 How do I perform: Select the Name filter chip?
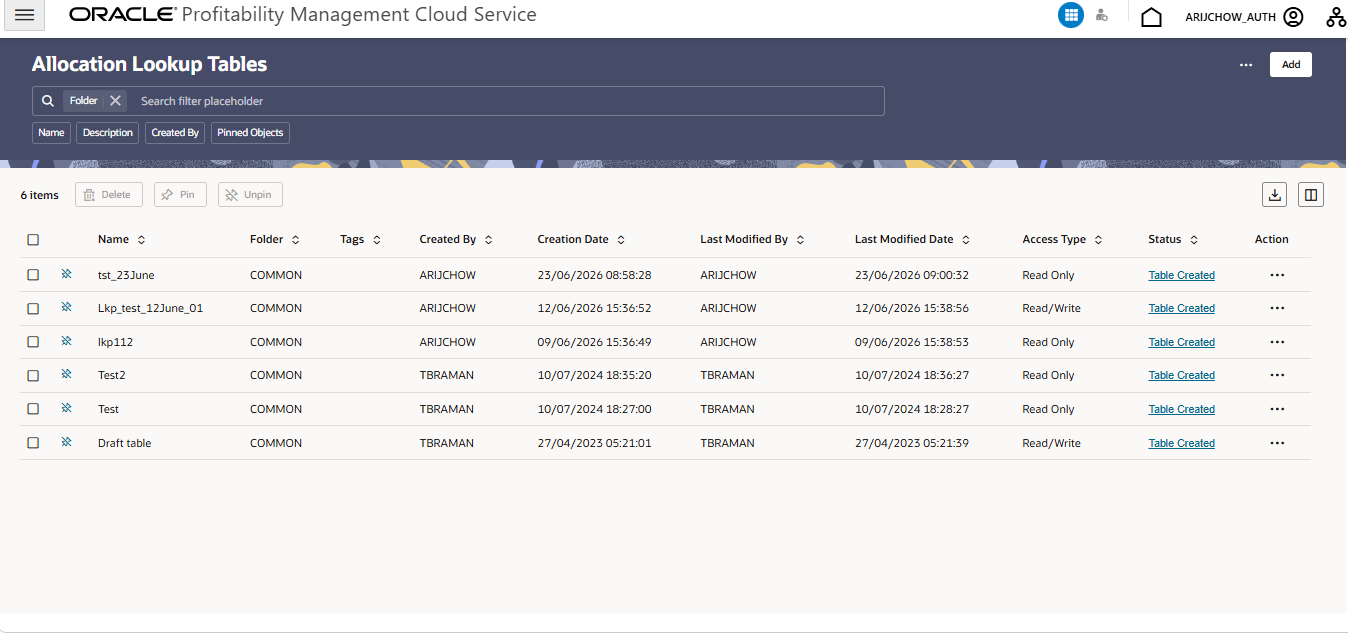[51, 132]
